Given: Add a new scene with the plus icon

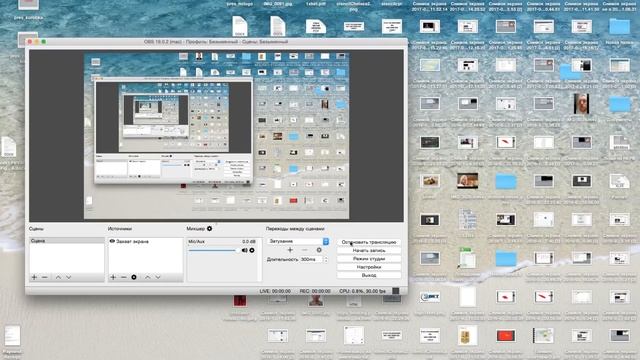Looking at the screenshot, I should pyautogui.click(x=34, y=277).
